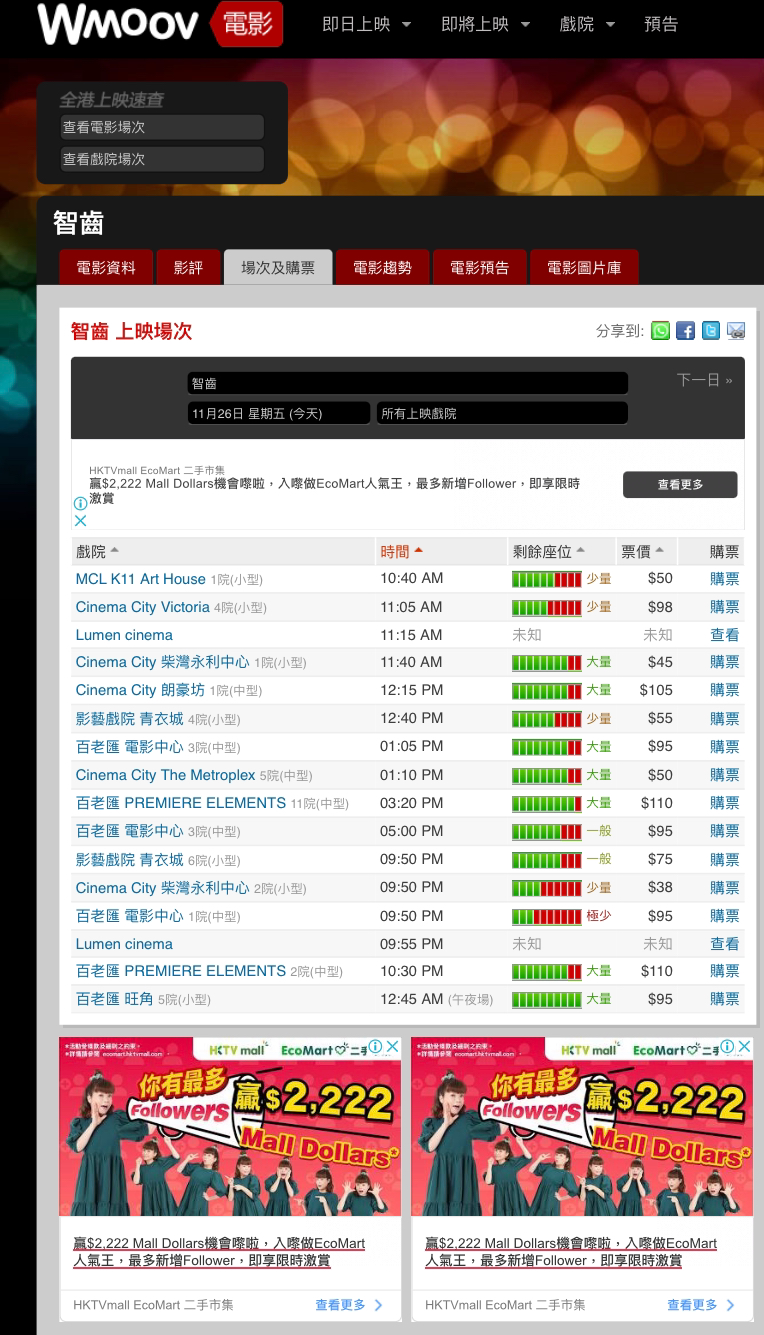Image resolution: width=764 pixels, height=1335 pixels.
Task: Open lower left ad headline 贏$2,222 Mall Dollars
Action: (x=219, y=1252)
